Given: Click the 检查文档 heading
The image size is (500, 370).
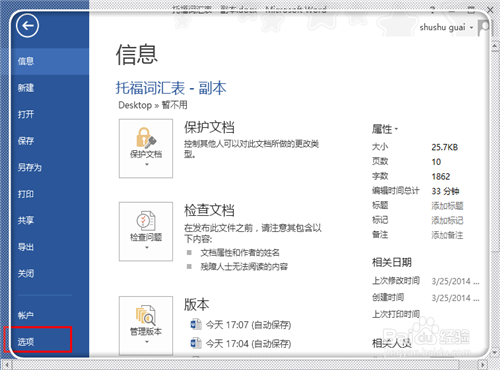Looking at the screenshot, I should point(209,210).
